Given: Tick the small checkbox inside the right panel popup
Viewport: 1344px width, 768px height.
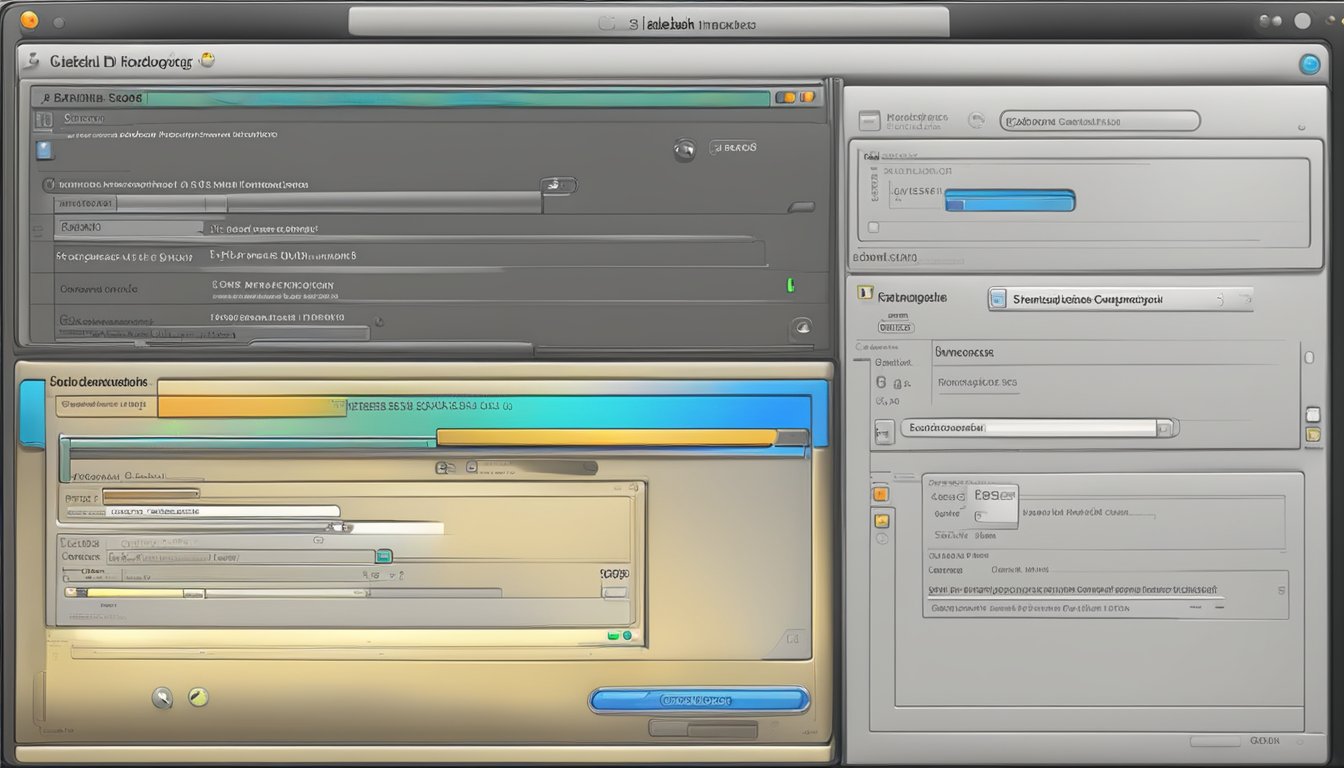Looking at the screenshot, I should point(980,516).
